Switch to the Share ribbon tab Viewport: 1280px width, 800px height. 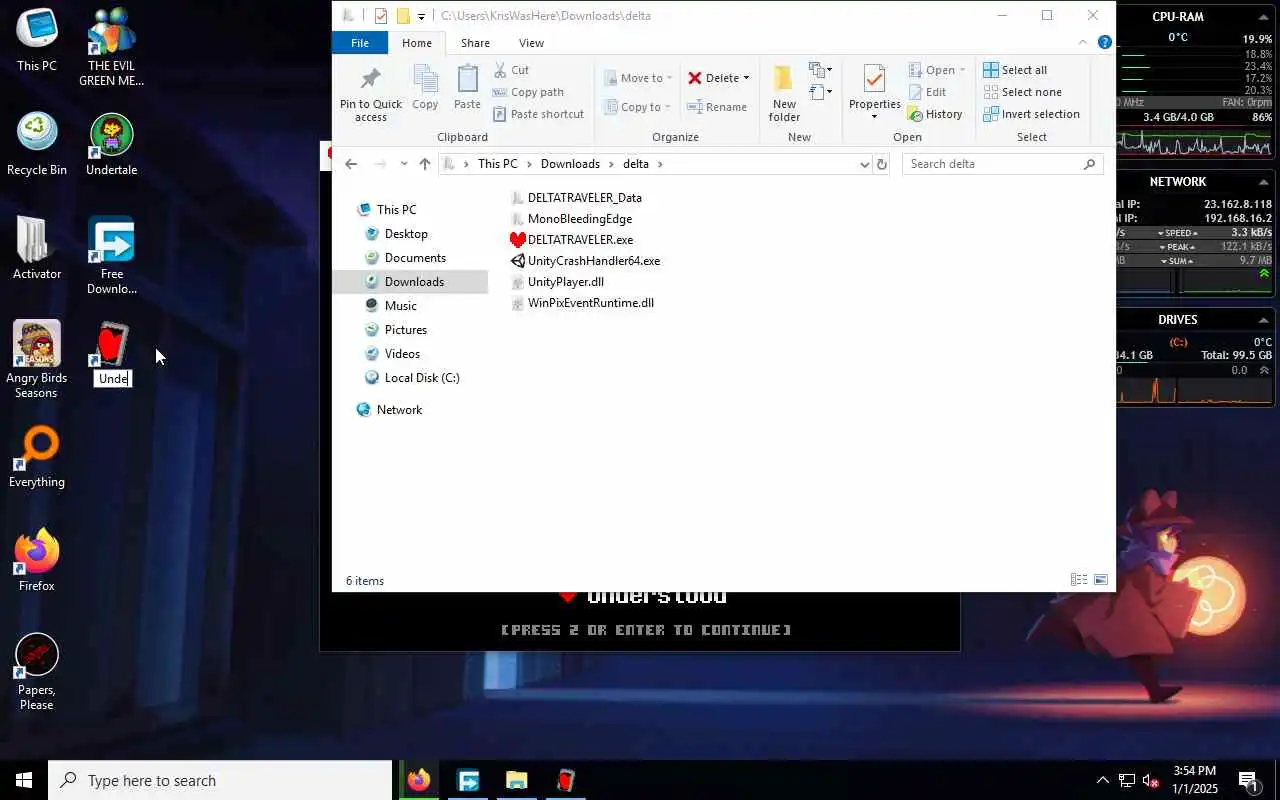(475, 43)
